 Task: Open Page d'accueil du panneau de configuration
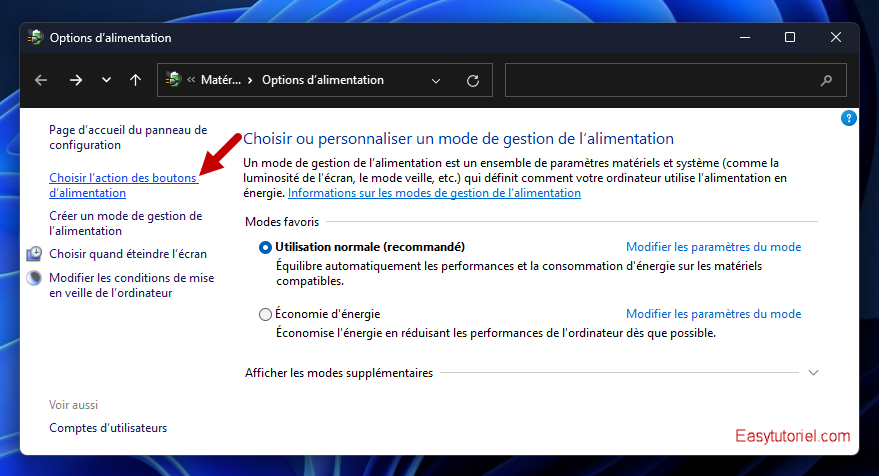coord(128,137)
